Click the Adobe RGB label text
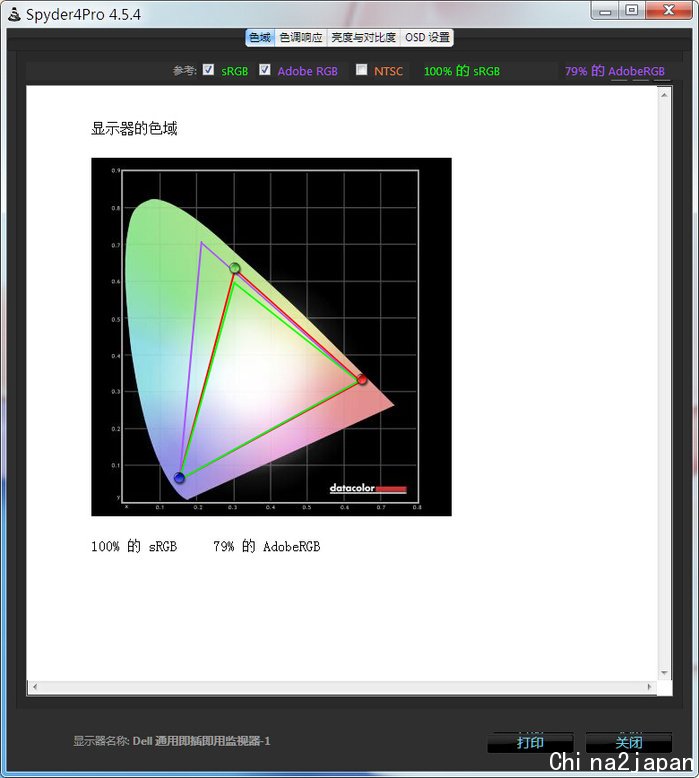Image resolution: width=699 pixels, height=778 pixels. click(x=308, y=71)
